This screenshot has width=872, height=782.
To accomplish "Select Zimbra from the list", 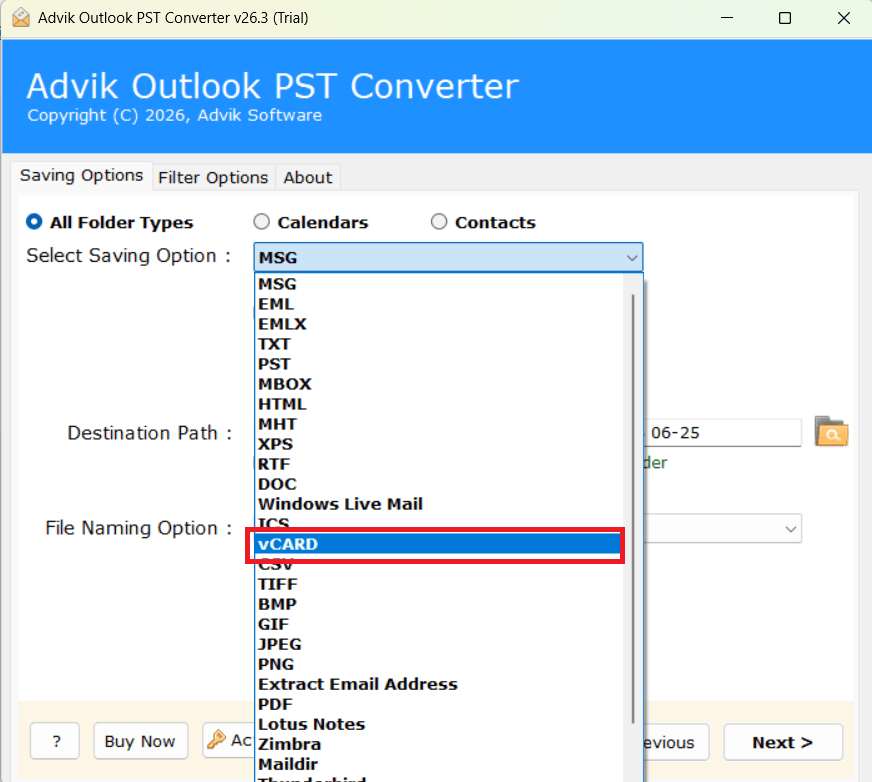I will coord(439,744).
